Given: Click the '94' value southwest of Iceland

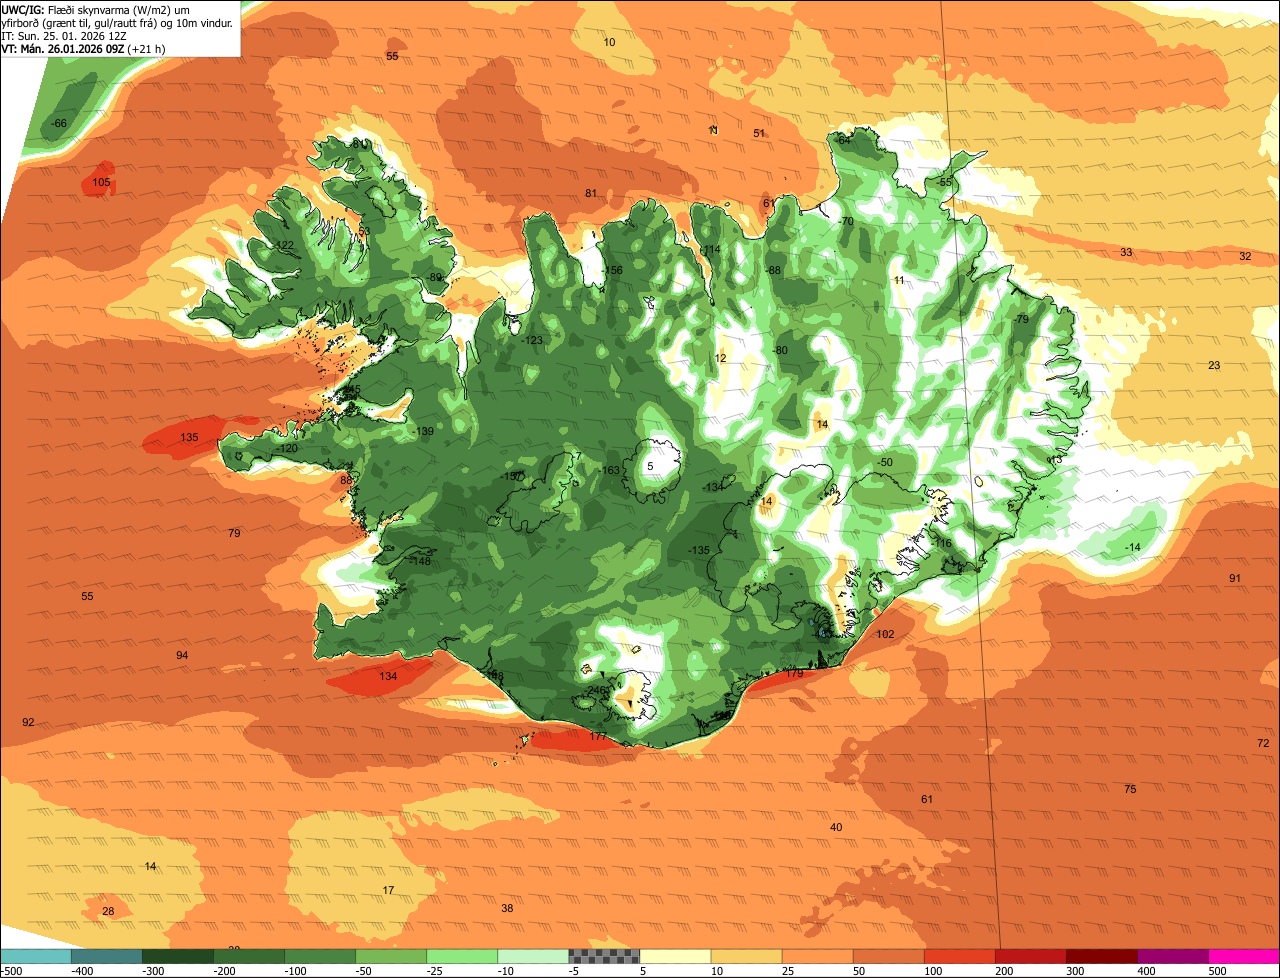Looking at the screenshot, I should click(x=181, y=655).
